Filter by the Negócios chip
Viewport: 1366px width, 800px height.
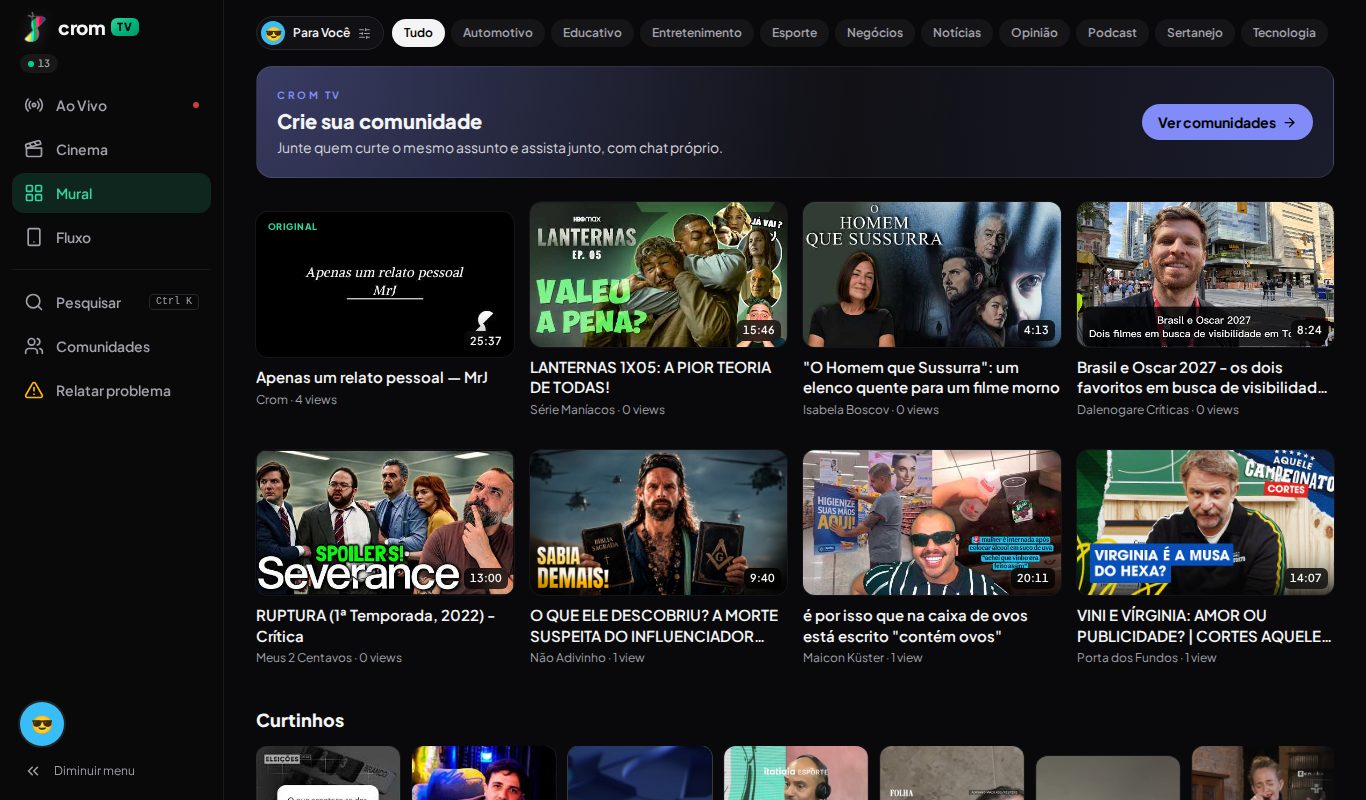click(x=875, y=33)
